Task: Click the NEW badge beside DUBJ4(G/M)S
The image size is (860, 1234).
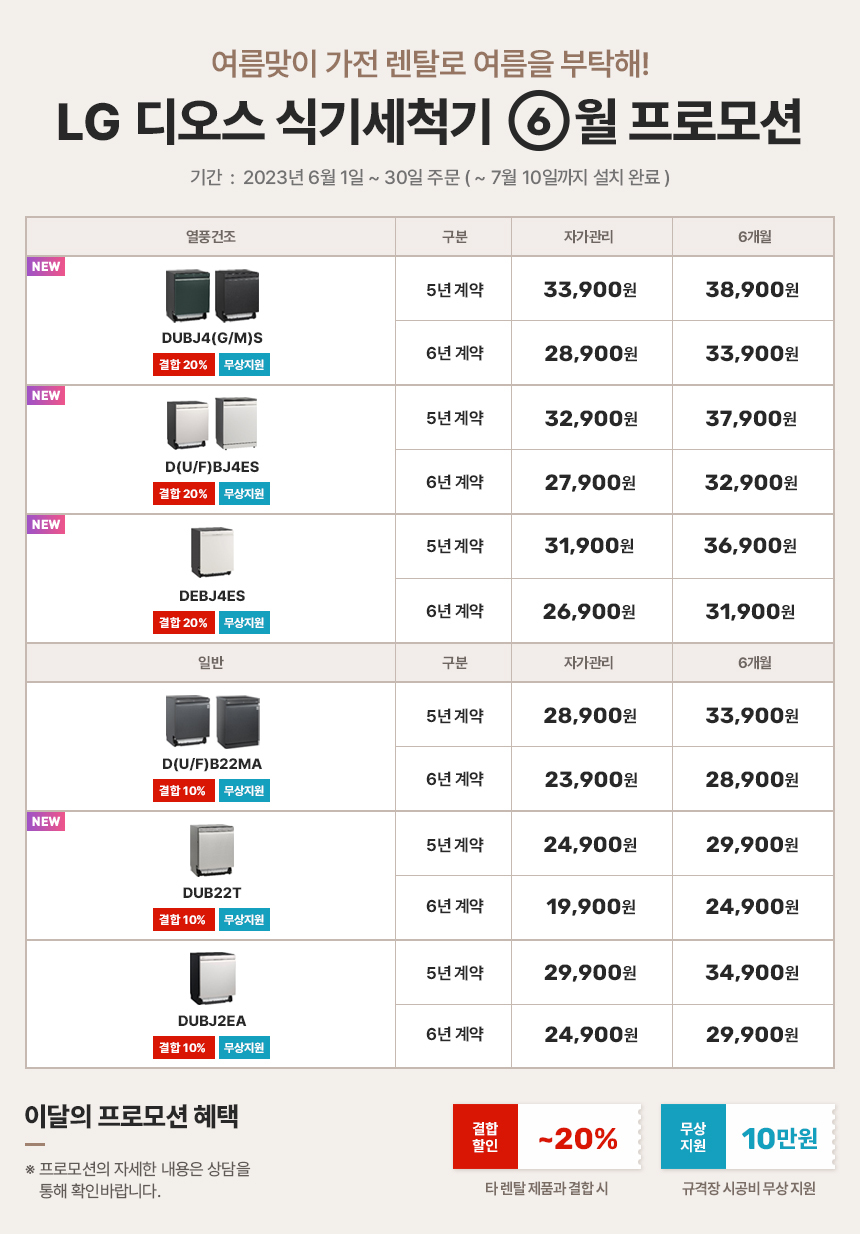Action: tap(46, 267)
